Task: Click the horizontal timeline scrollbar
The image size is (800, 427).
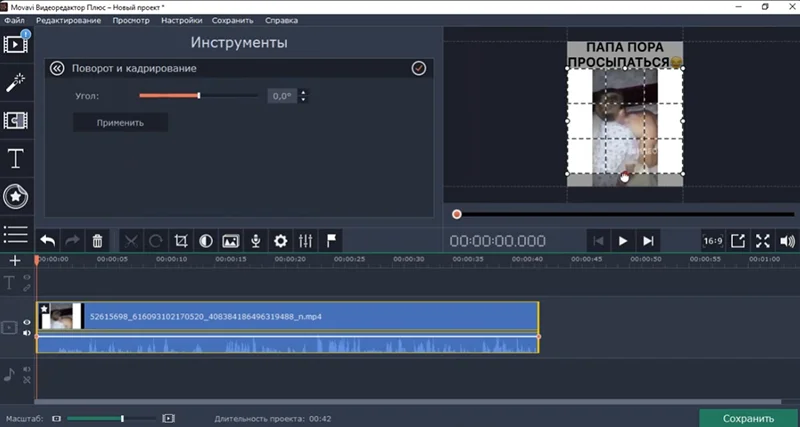Action: [408, 402]
